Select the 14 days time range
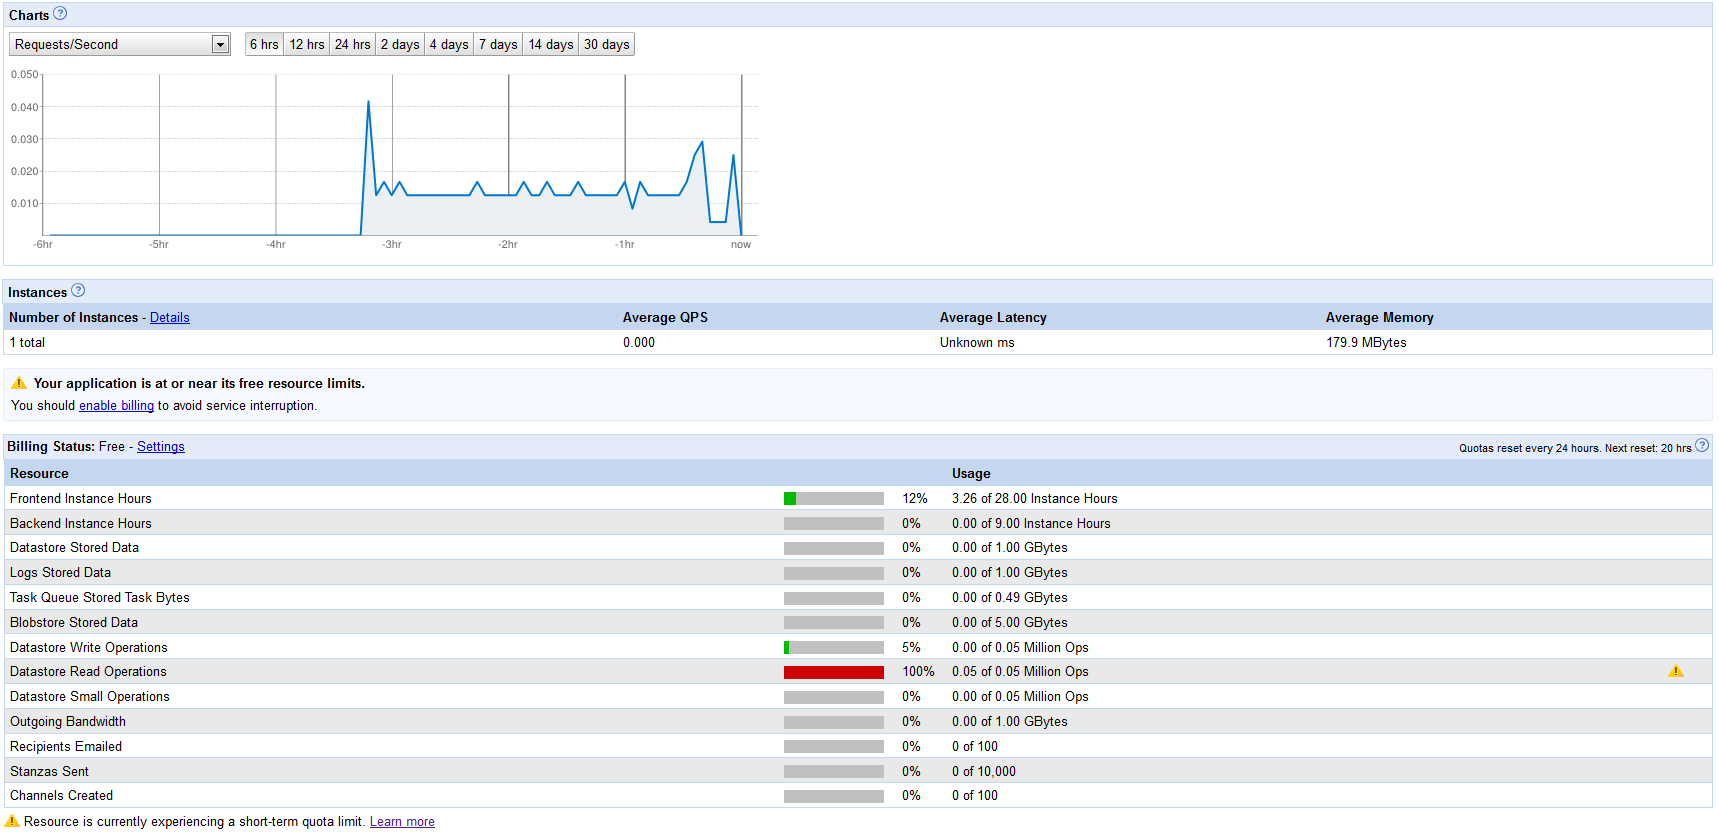 551,44
